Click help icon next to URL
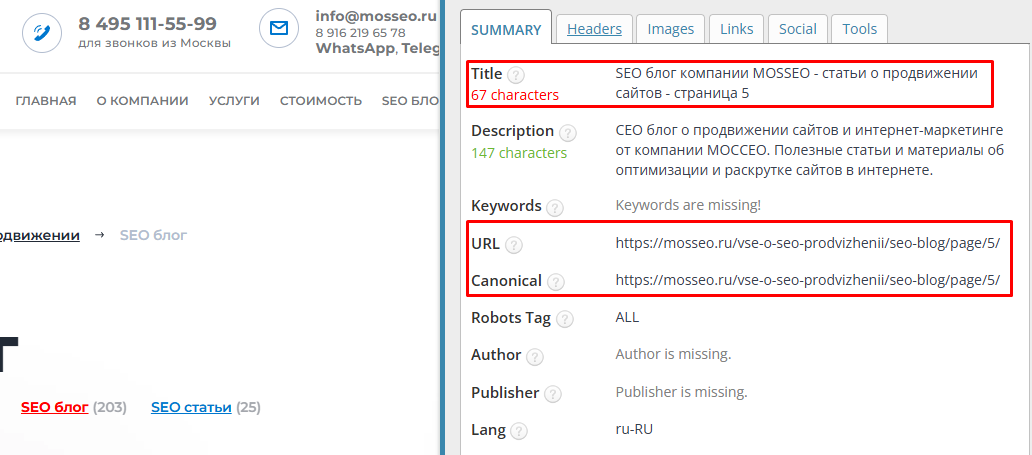The image size is (1032, 455). (x=514, y=245)
